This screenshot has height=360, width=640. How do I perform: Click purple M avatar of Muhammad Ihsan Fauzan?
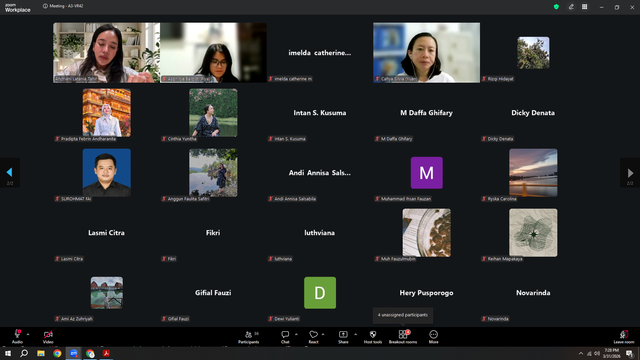(x=427, y=173)
